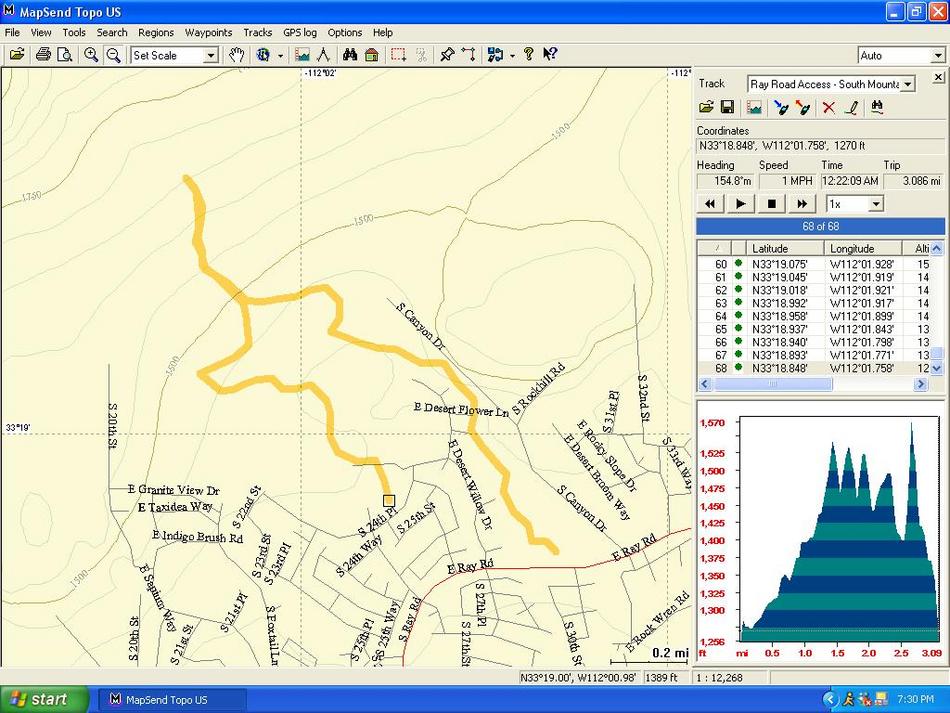Click the Windows Start button
Screen dimensions: 950x713
tap(42, 700)
